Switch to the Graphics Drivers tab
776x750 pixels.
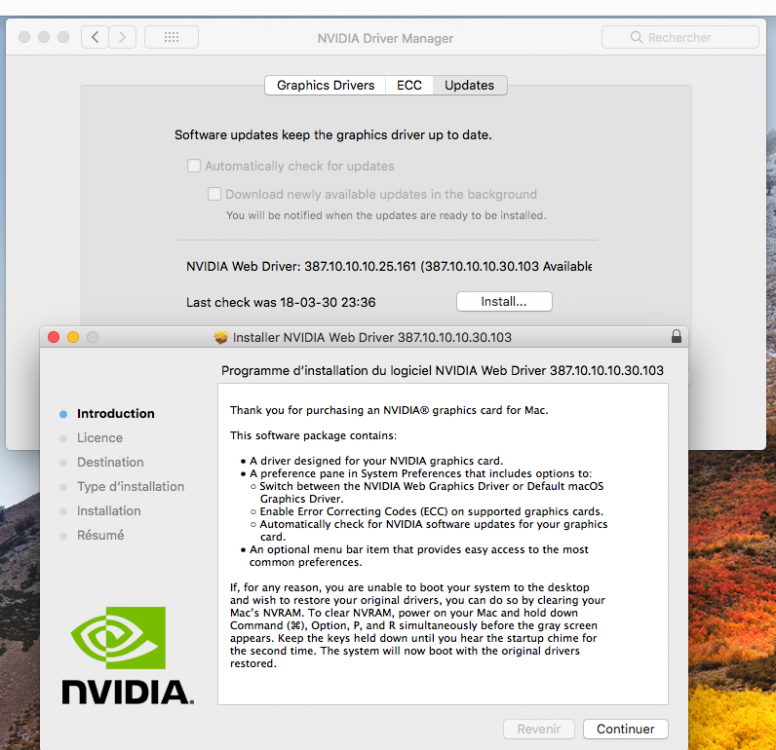[x=325, y=85]
